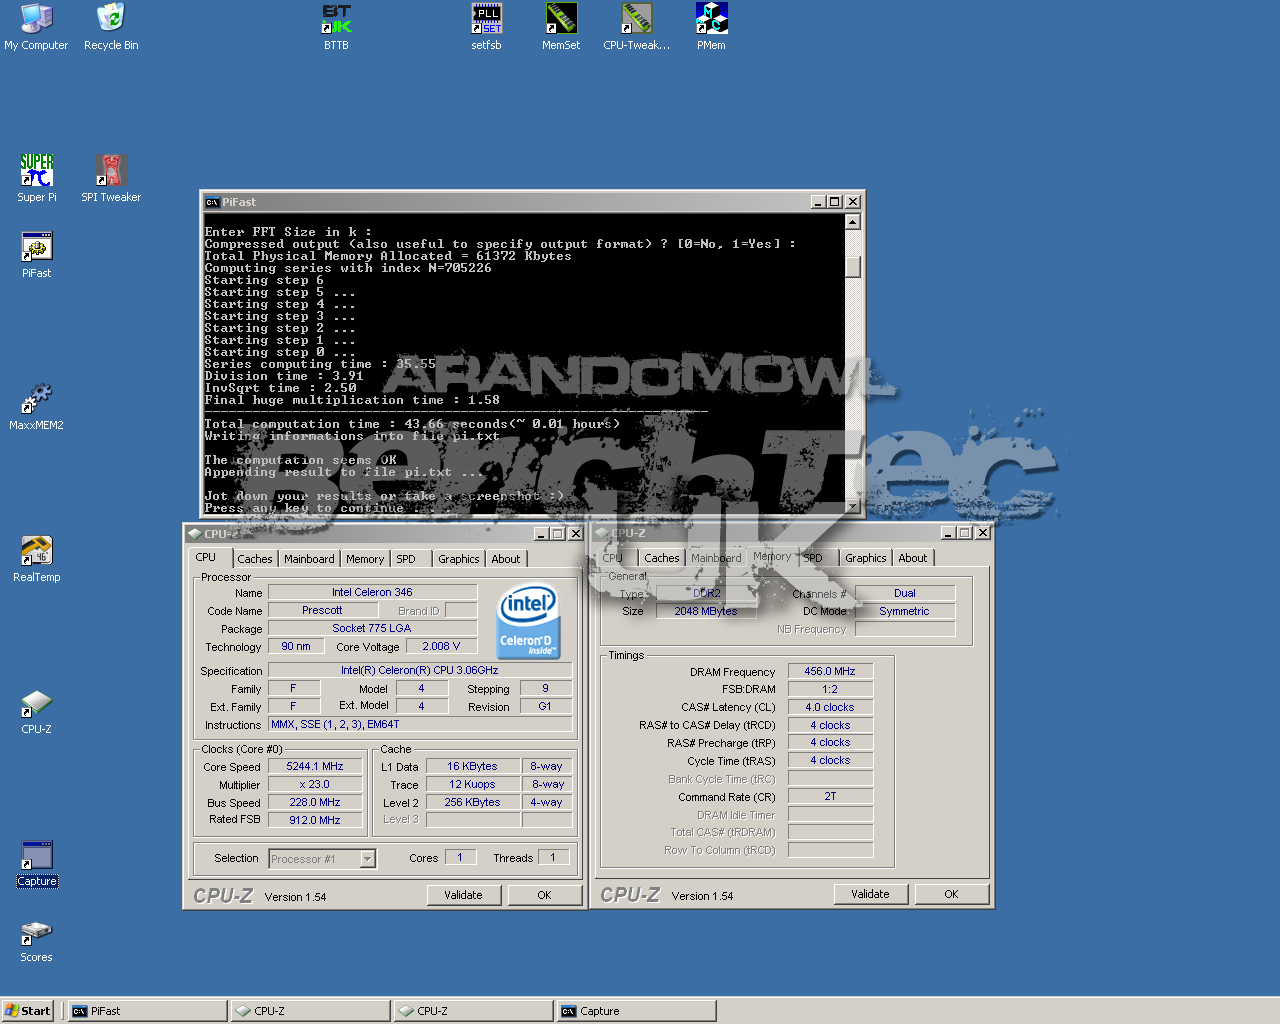This screenshot has width=1280, height=1024.
Task: Activate the first CPU-Z taskbar button
Action: tap(310, 1011)
